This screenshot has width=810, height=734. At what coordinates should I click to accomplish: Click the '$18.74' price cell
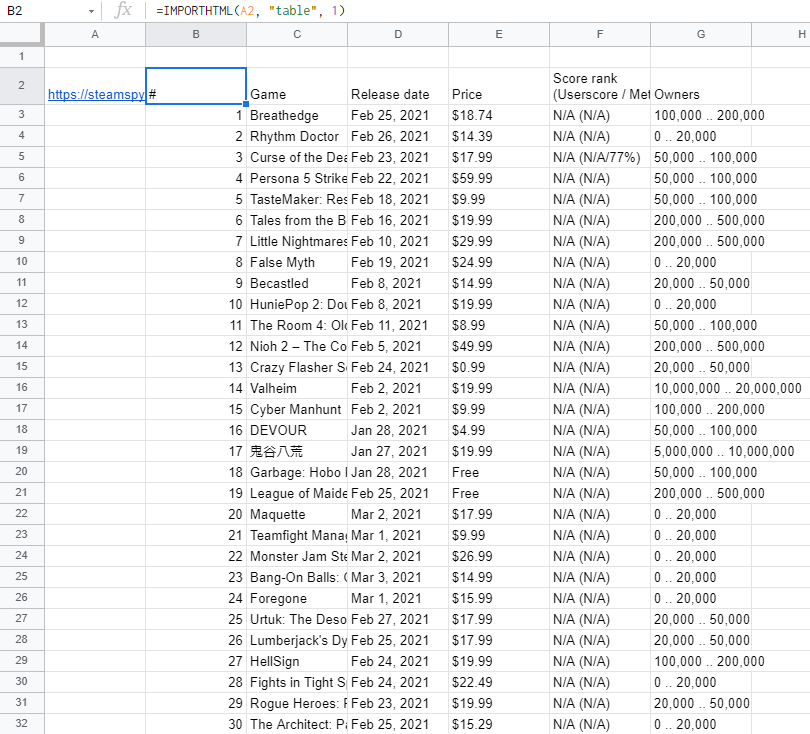(499, 115)
